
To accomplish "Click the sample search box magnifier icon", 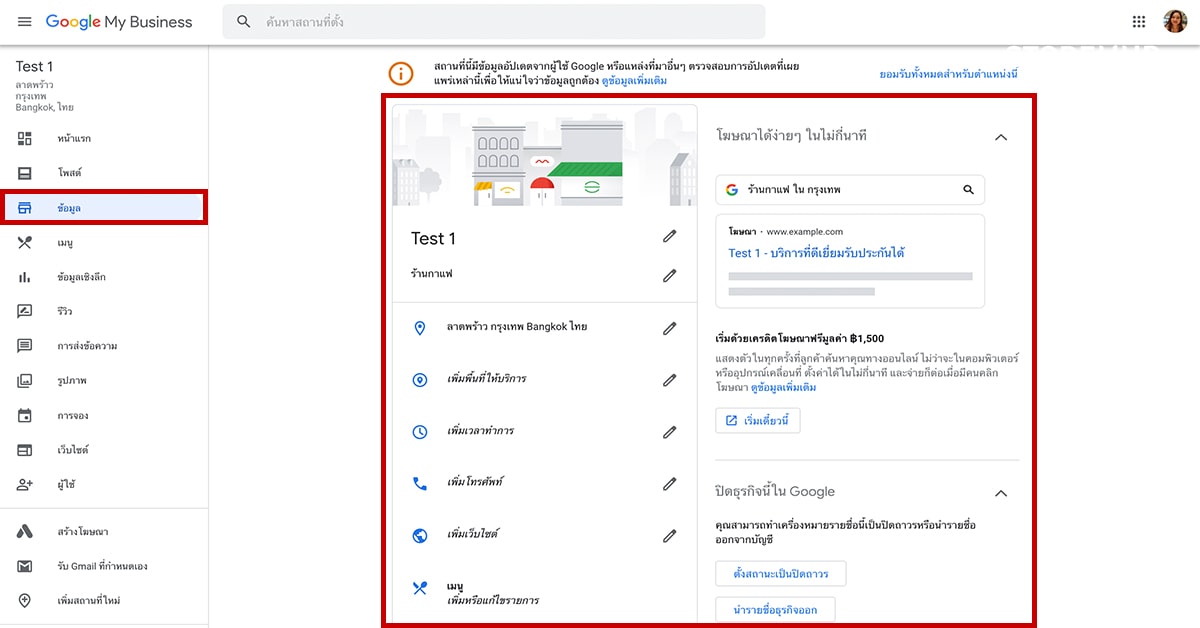I will coord(968,189).
